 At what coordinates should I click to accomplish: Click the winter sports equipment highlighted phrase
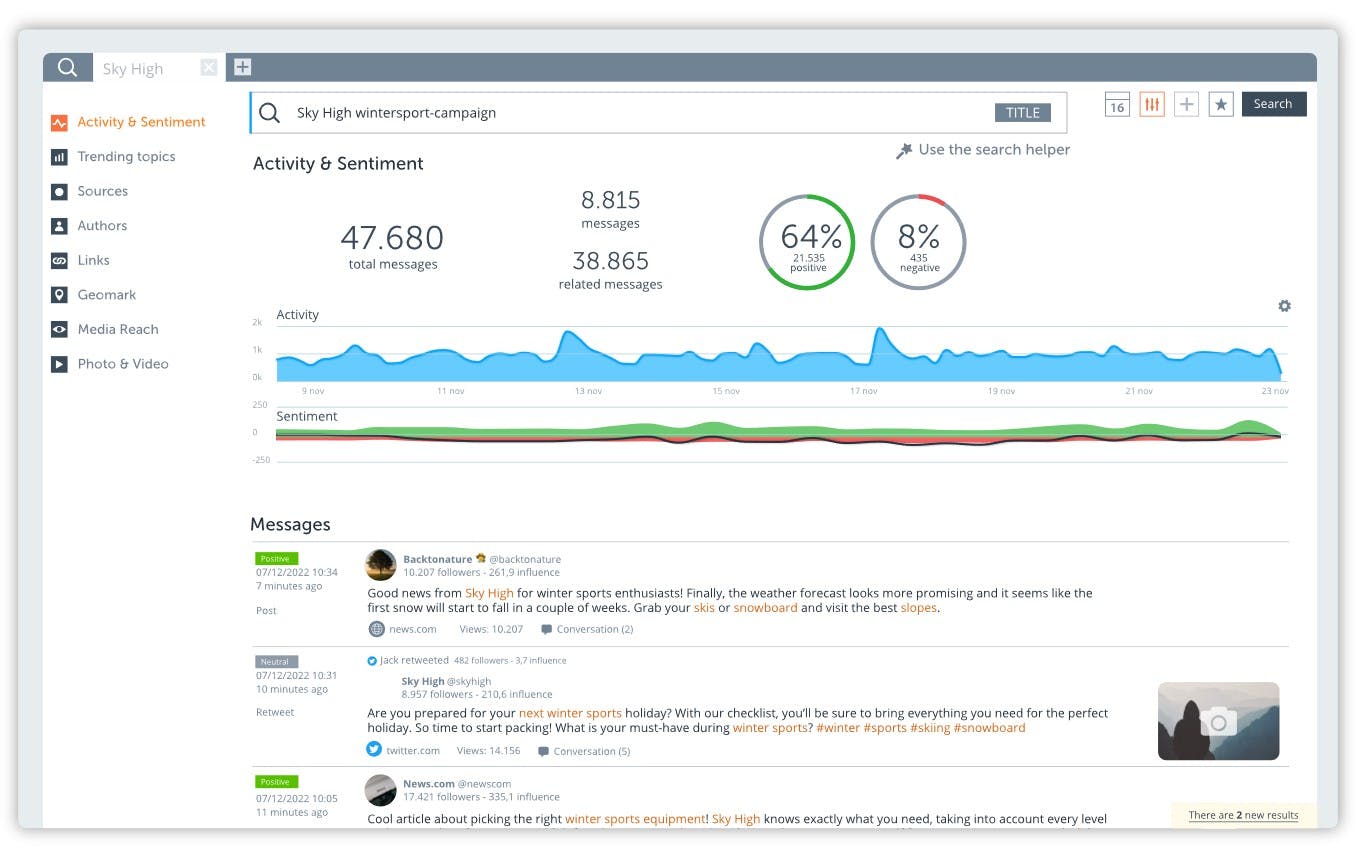(x=636, y=819)
